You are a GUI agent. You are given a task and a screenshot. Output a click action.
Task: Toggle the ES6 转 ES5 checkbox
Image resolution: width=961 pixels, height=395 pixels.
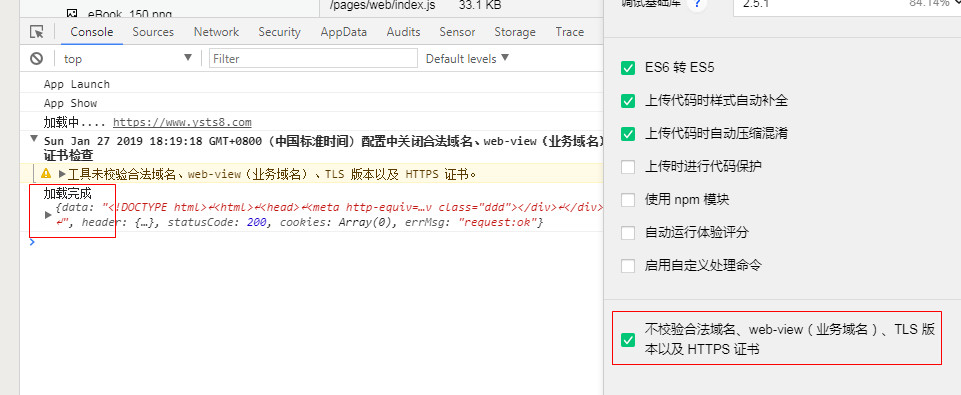tap(628, 68)
